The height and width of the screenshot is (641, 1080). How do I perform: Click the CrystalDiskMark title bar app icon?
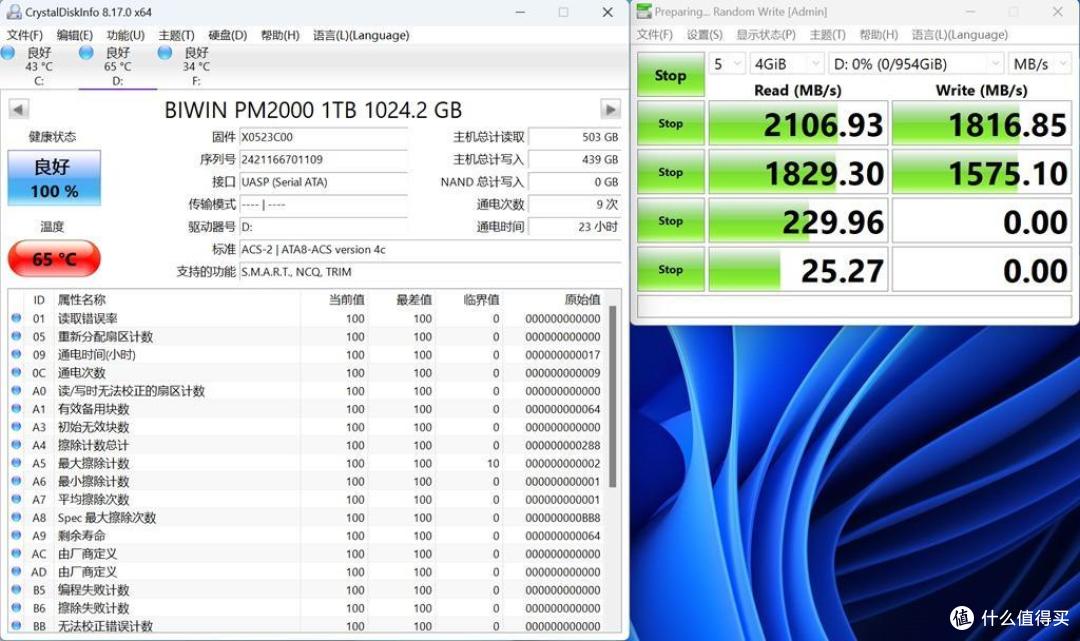point(644,12)
